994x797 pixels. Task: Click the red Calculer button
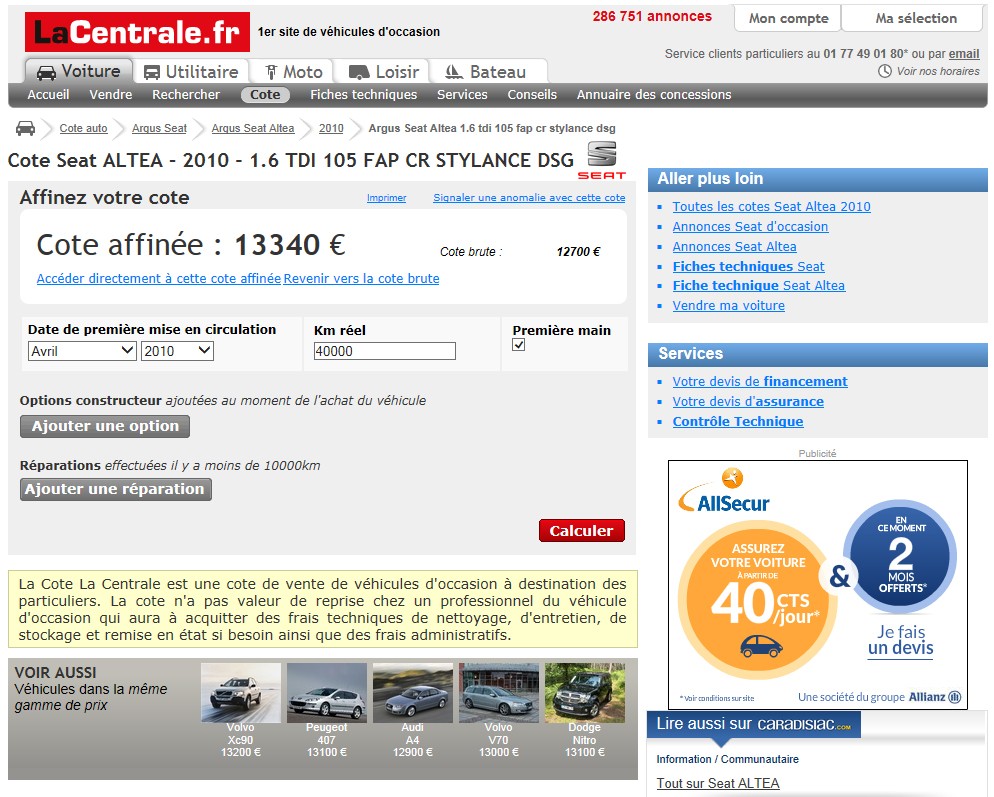pyautogui.click(x=581, y=531)
